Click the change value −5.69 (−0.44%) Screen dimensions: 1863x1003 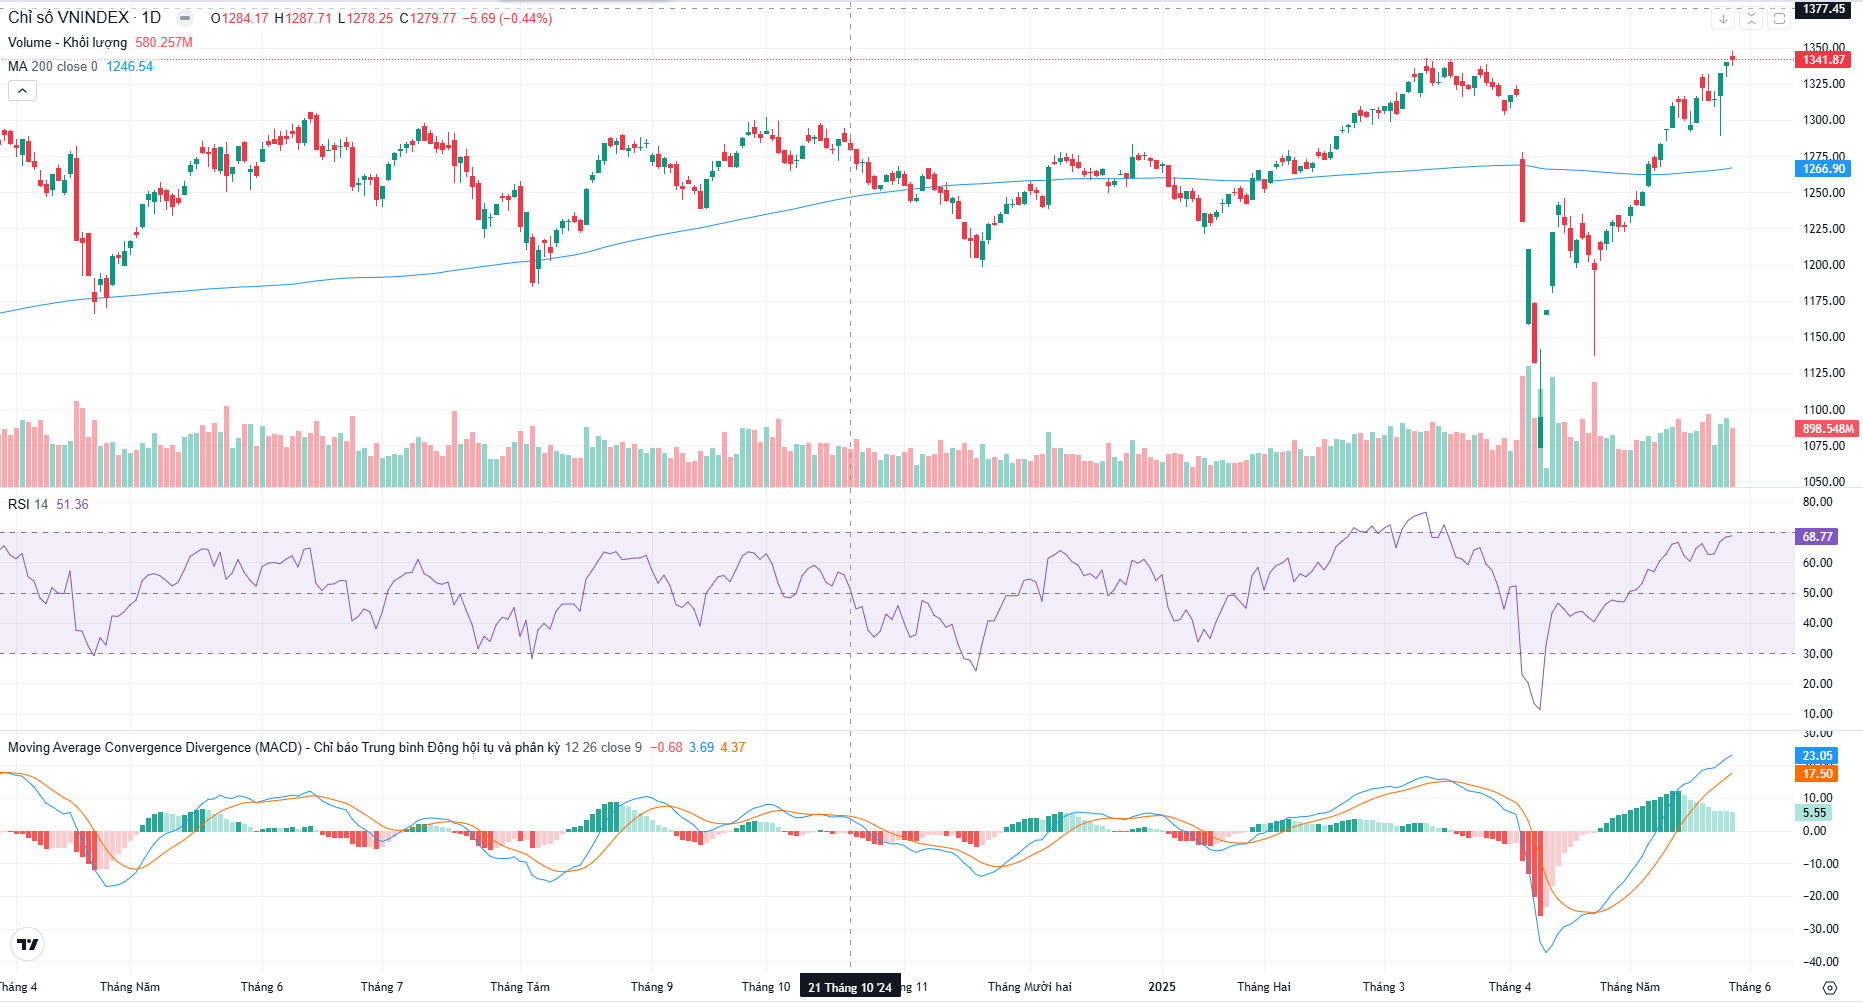pyautogui.click(x=507, y=18)
